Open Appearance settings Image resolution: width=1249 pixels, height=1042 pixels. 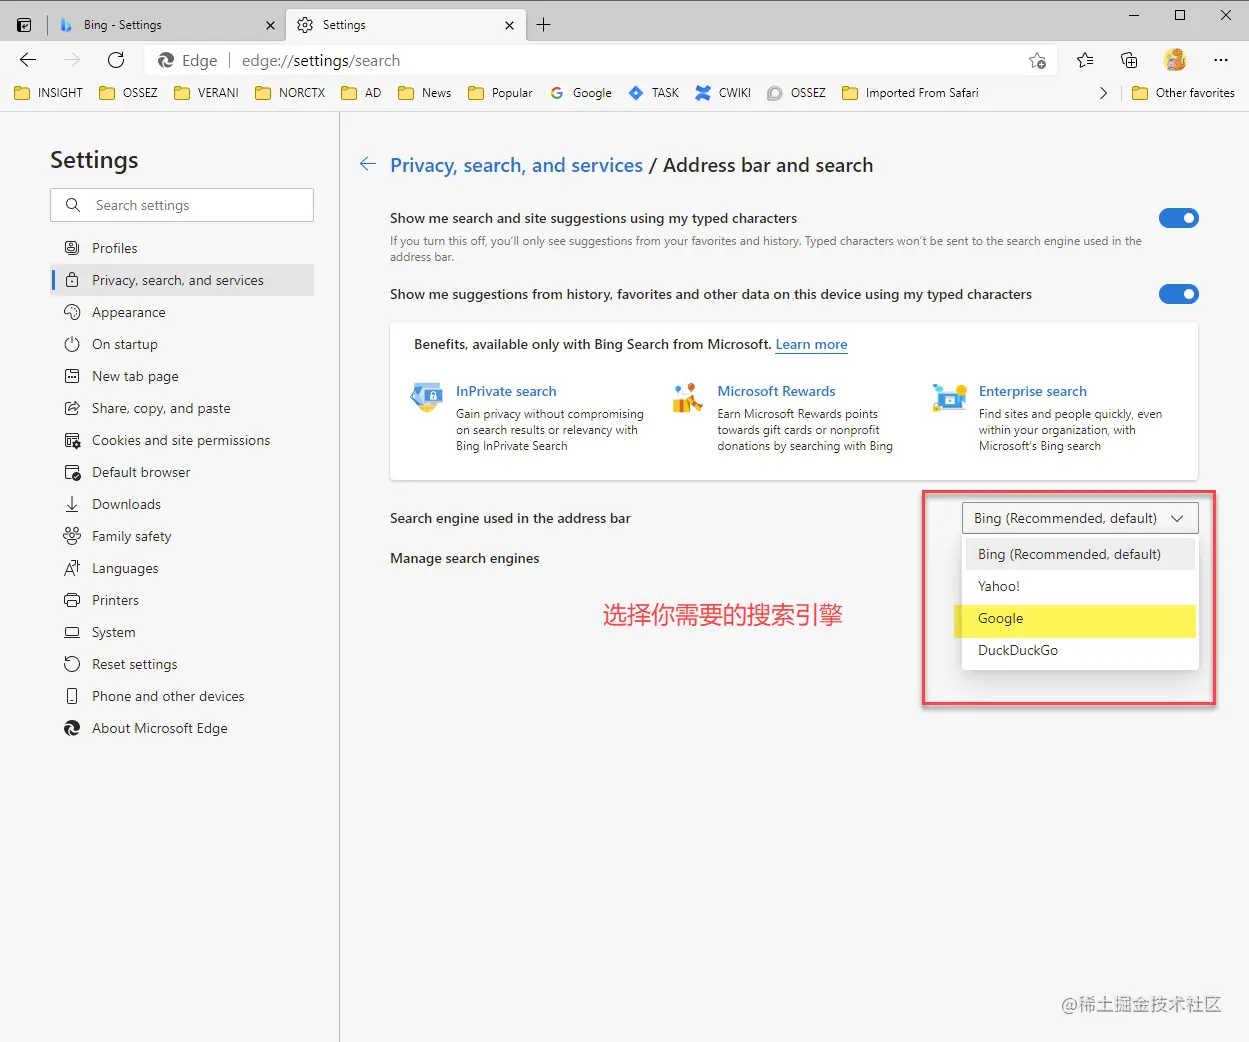point(183,312)
